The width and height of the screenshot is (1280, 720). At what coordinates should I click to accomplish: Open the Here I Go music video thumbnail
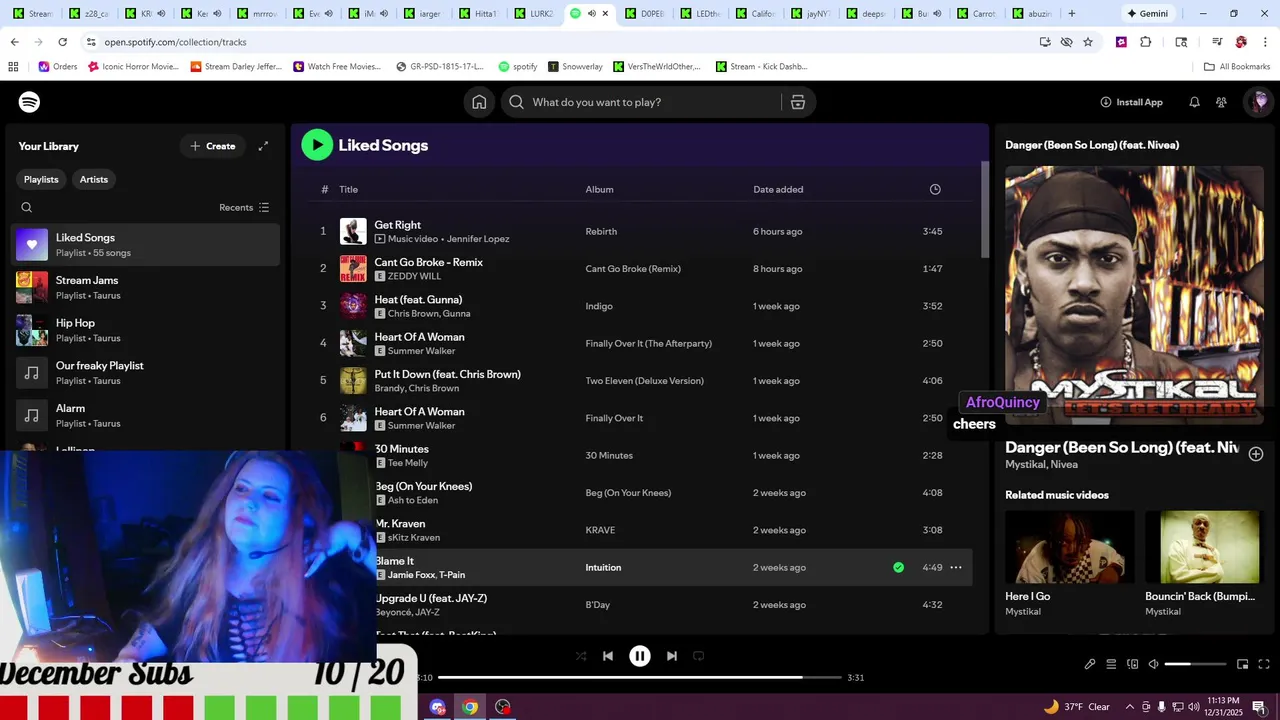tap(1069, 547)
